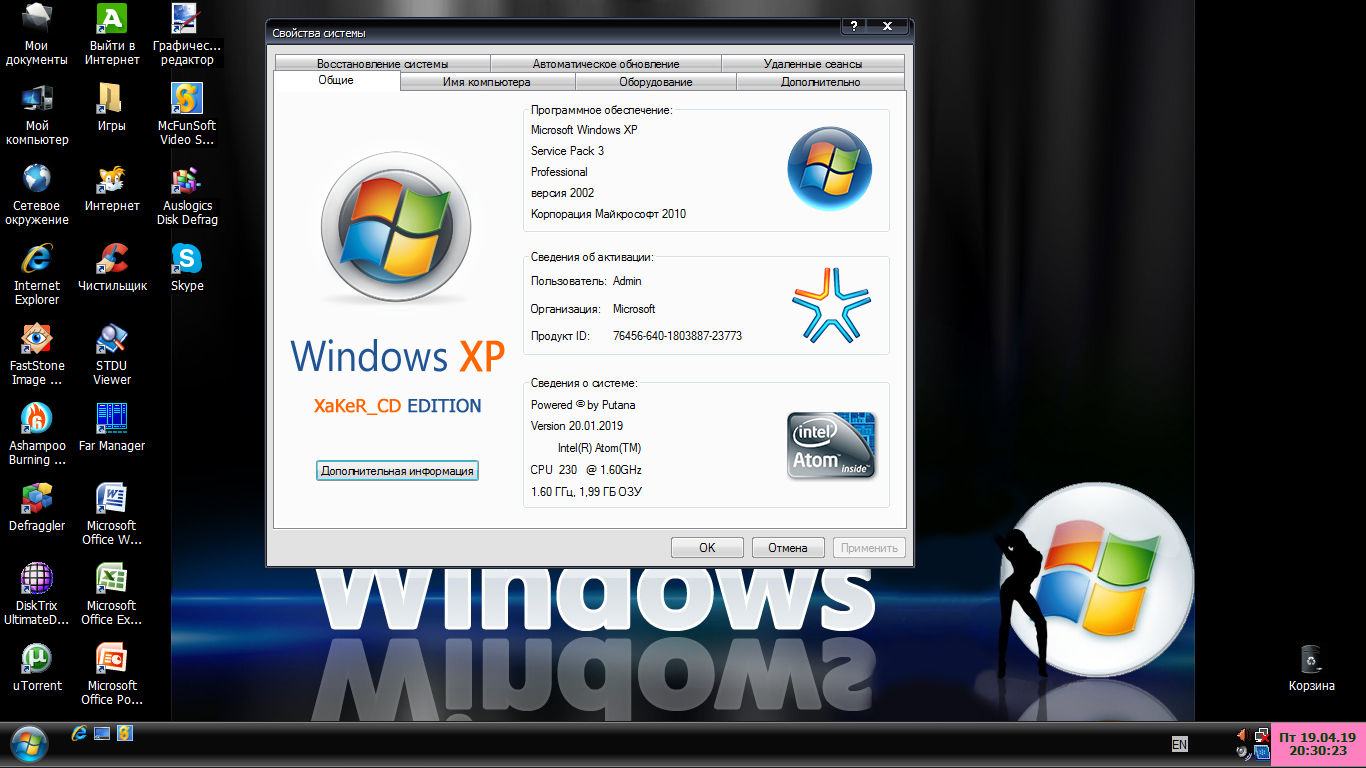Click the Intel Atom inside logo
The width and height of the screenshot is (1366, 768).
832,445
